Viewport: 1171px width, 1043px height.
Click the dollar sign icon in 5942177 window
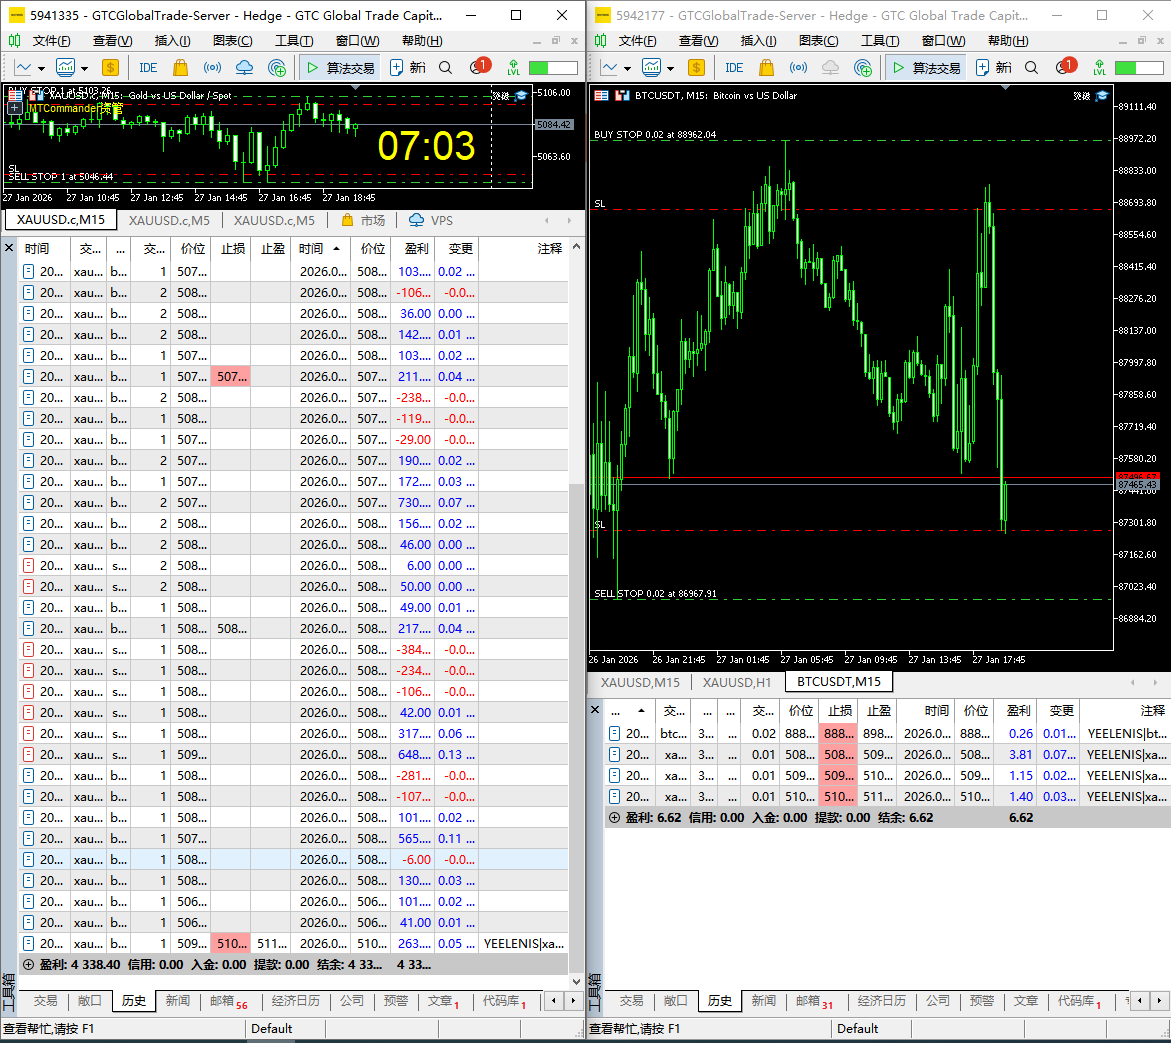697,68
